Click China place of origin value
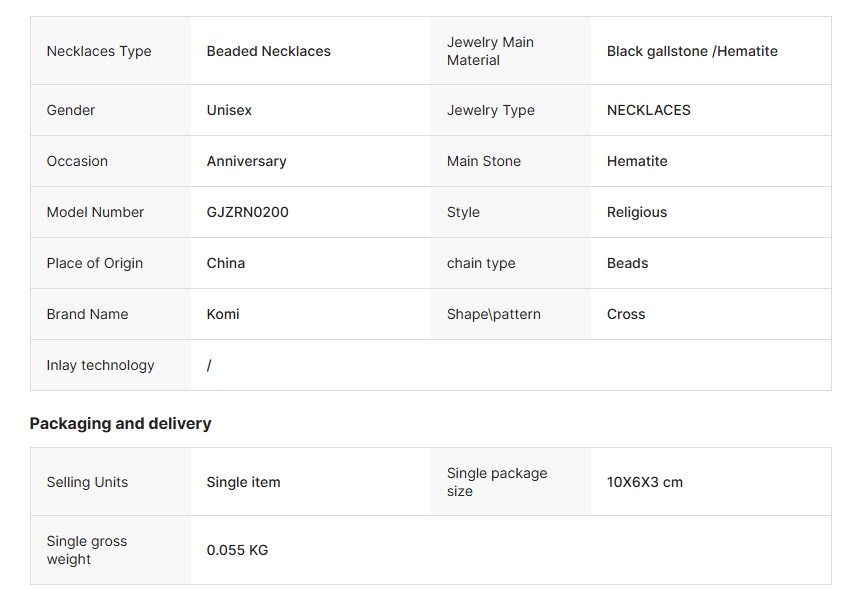 (x=225, y=263)
